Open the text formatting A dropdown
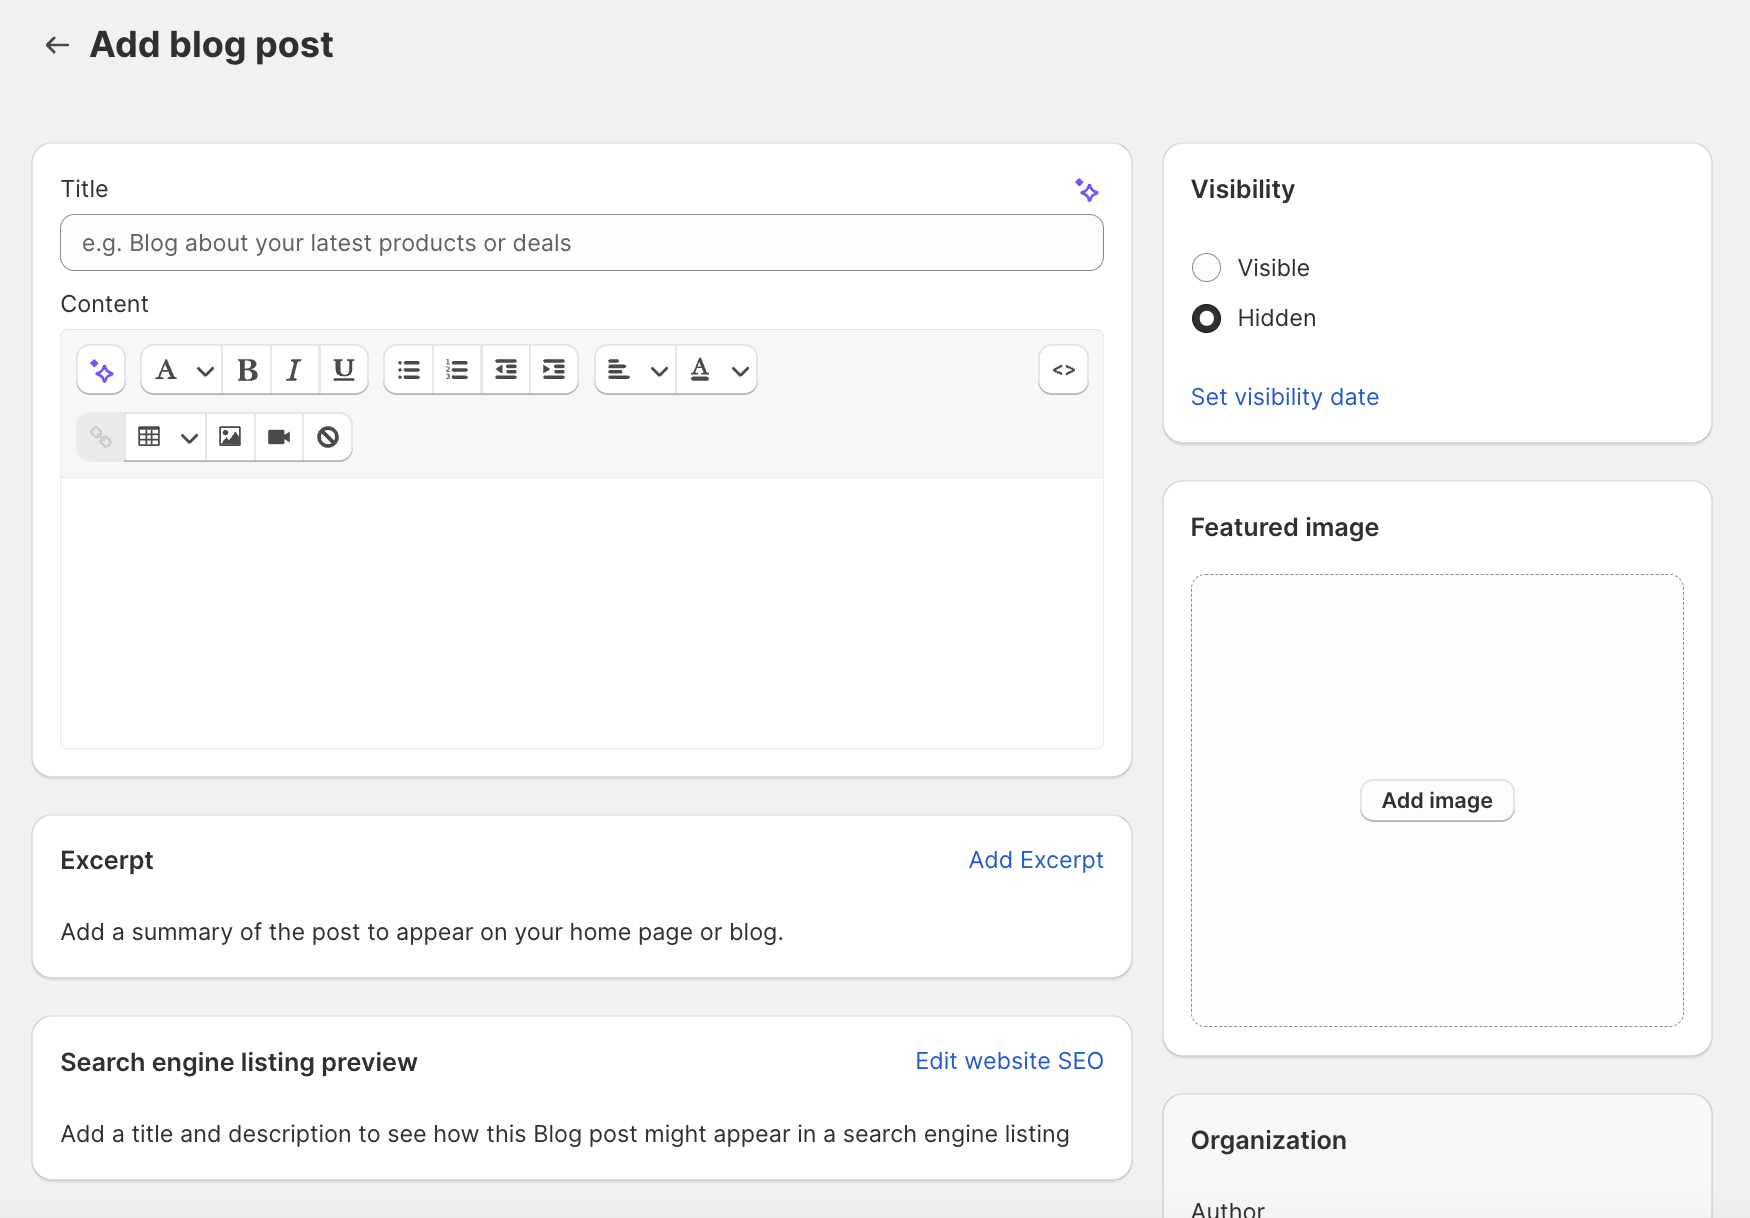 pyautogui.click(x=182, y=370)
